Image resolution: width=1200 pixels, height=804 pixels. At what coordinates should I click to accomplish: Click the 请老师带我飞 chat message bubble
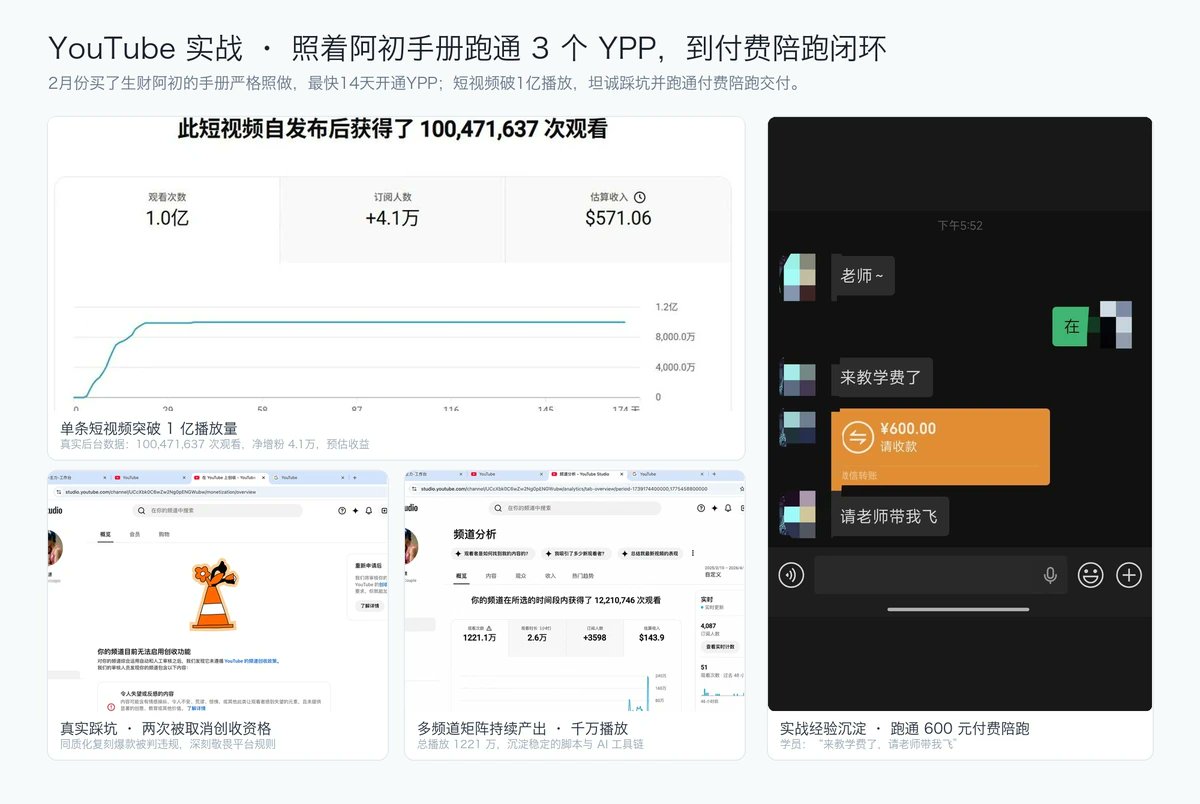[890, 516]
